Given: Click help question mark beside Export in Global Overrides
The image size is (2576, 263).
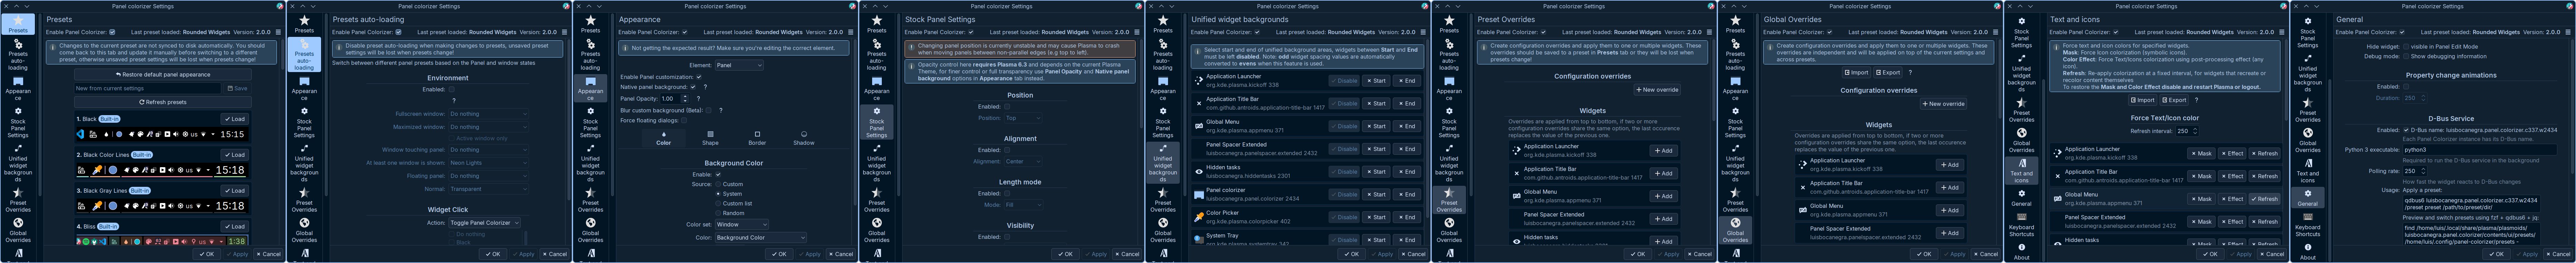Looking at the screenshot, I should tap(1910, 72).
